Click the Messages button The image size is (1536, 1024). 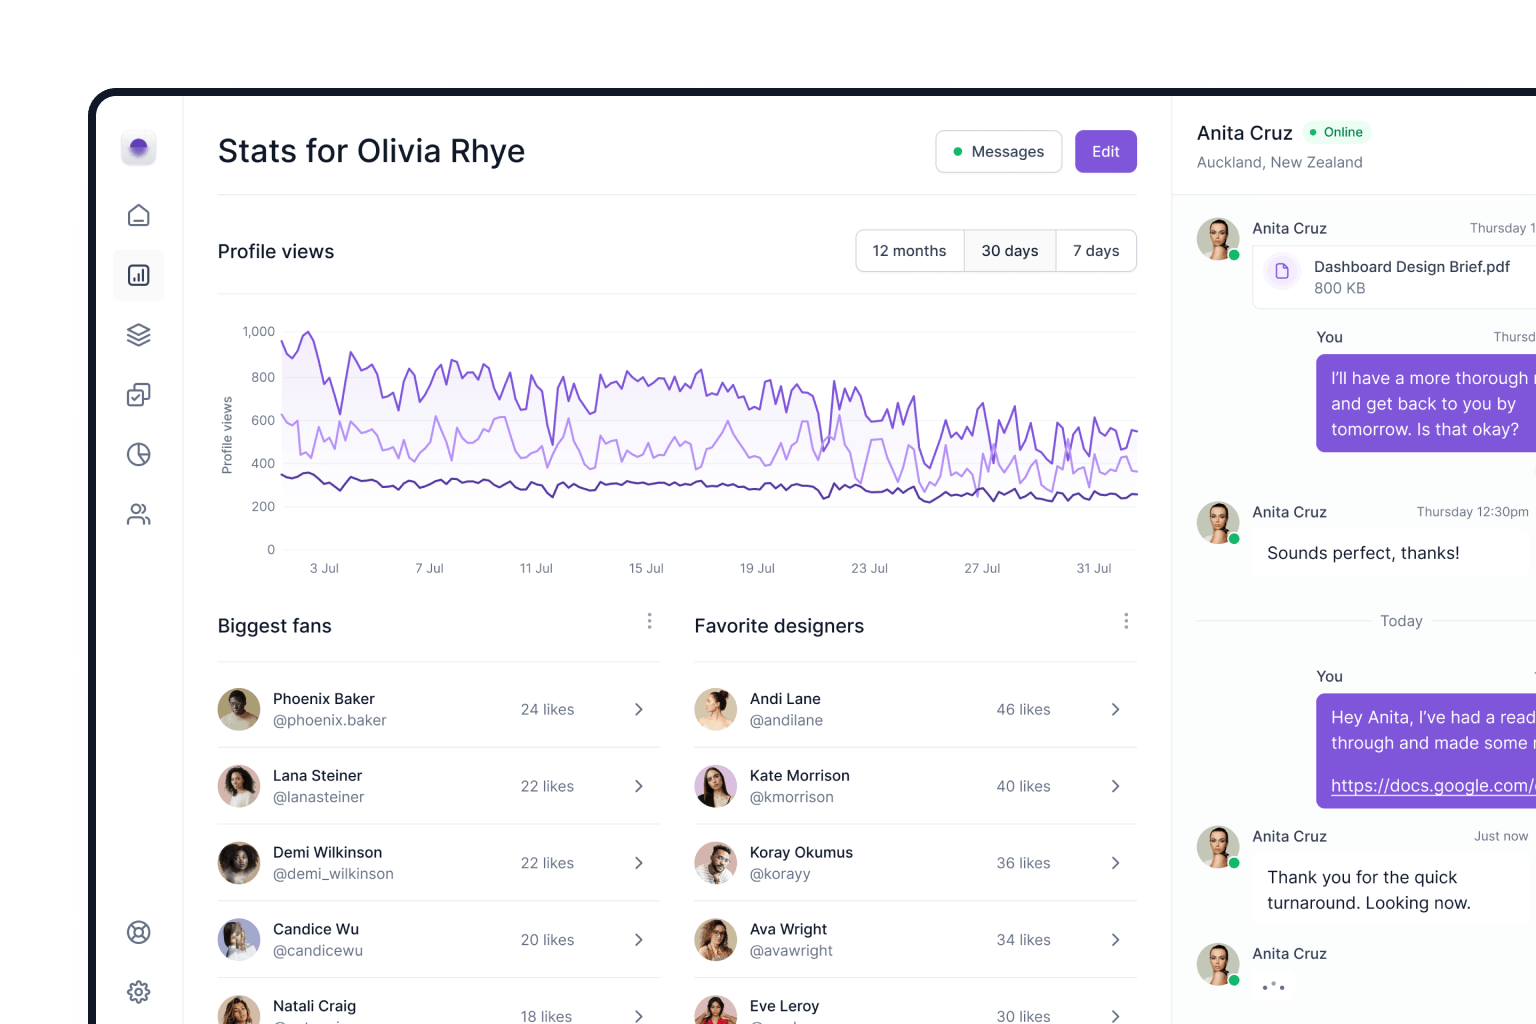(998, 151)
